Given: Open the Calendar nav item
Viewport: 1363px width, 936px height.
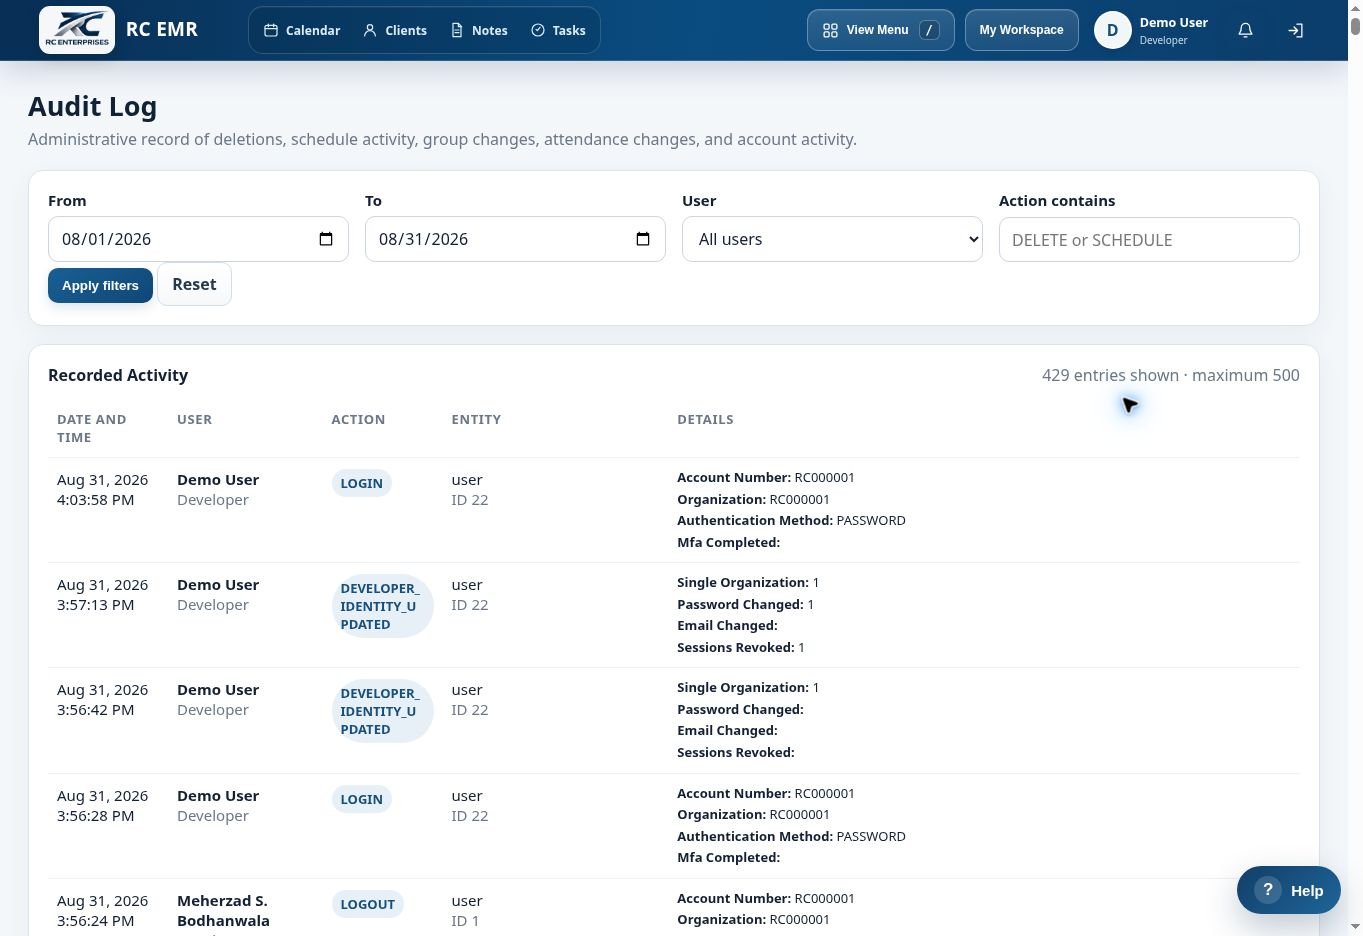Looking at the screenshot, I should pos(302,30).
